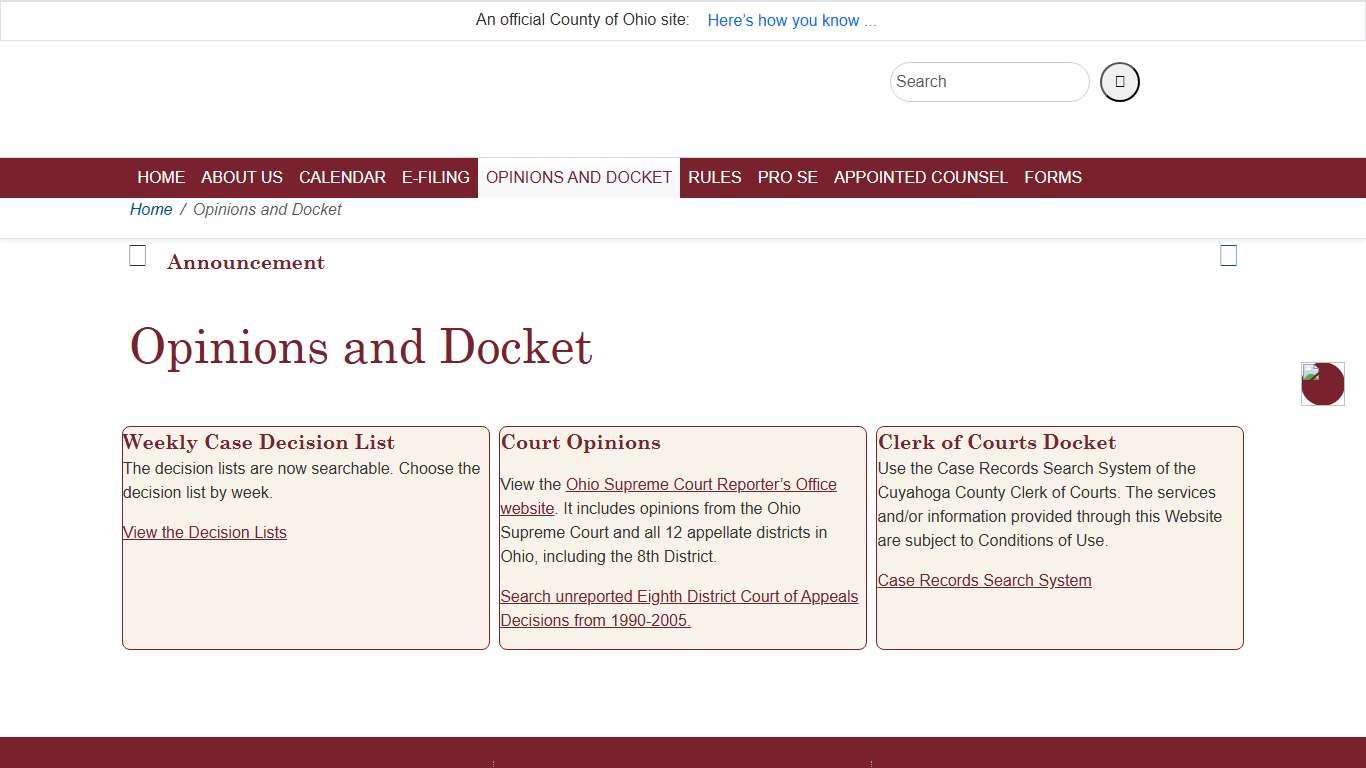The image size is (1366, 768).
Task: Click the icon beside the Announcement heading
Action: [x=137, y=255]
